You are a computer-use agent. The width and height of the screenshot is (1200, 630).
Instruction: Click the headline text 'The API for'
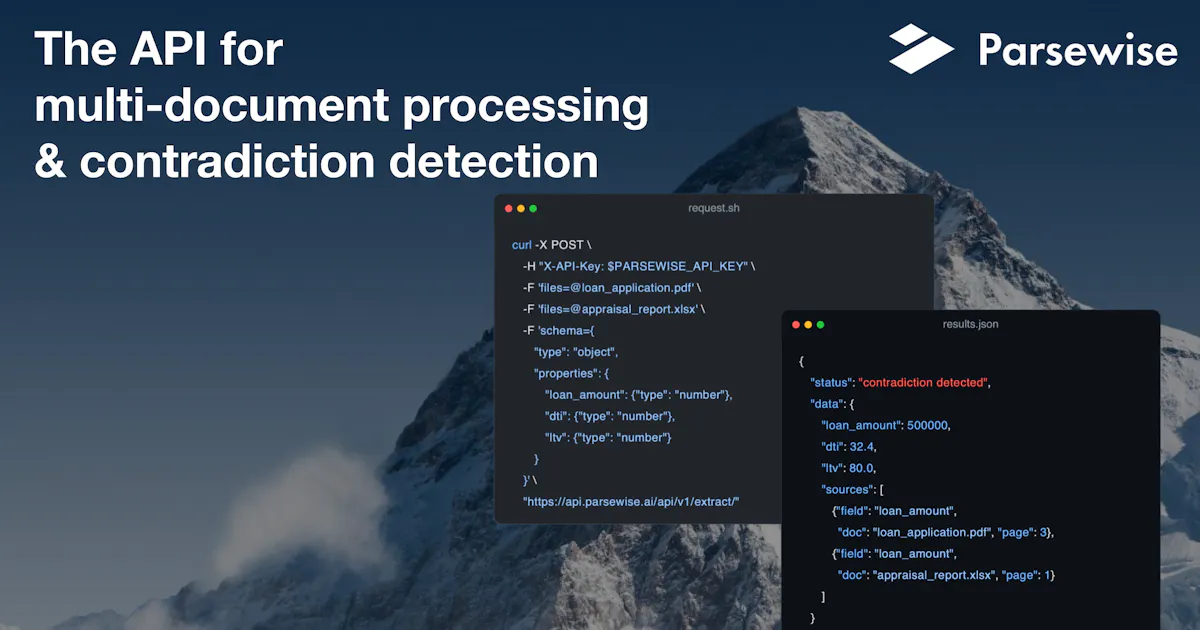point(159,50)
